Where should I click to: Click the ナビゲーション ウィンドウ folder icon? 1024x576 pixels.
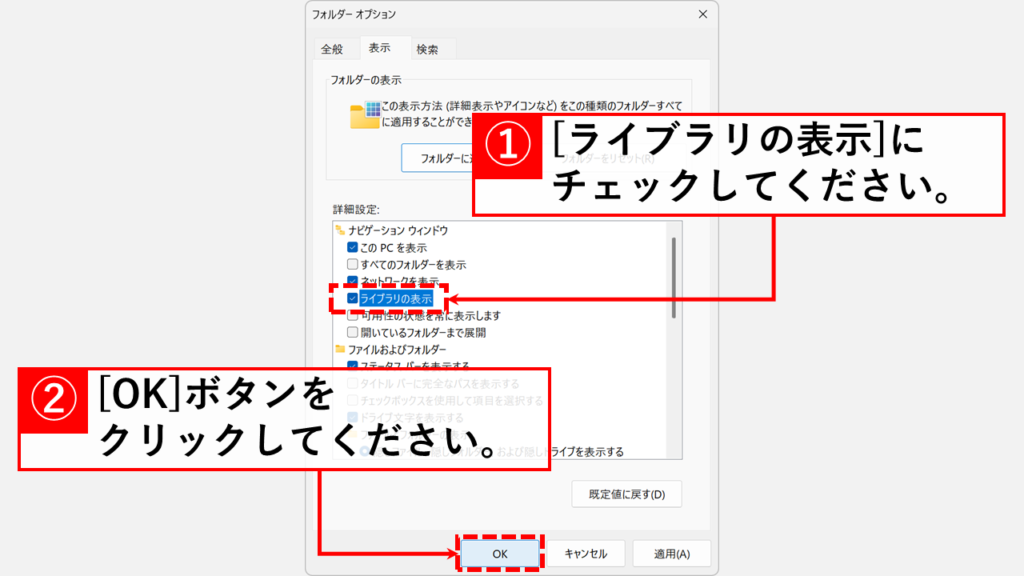click(340, 230)
